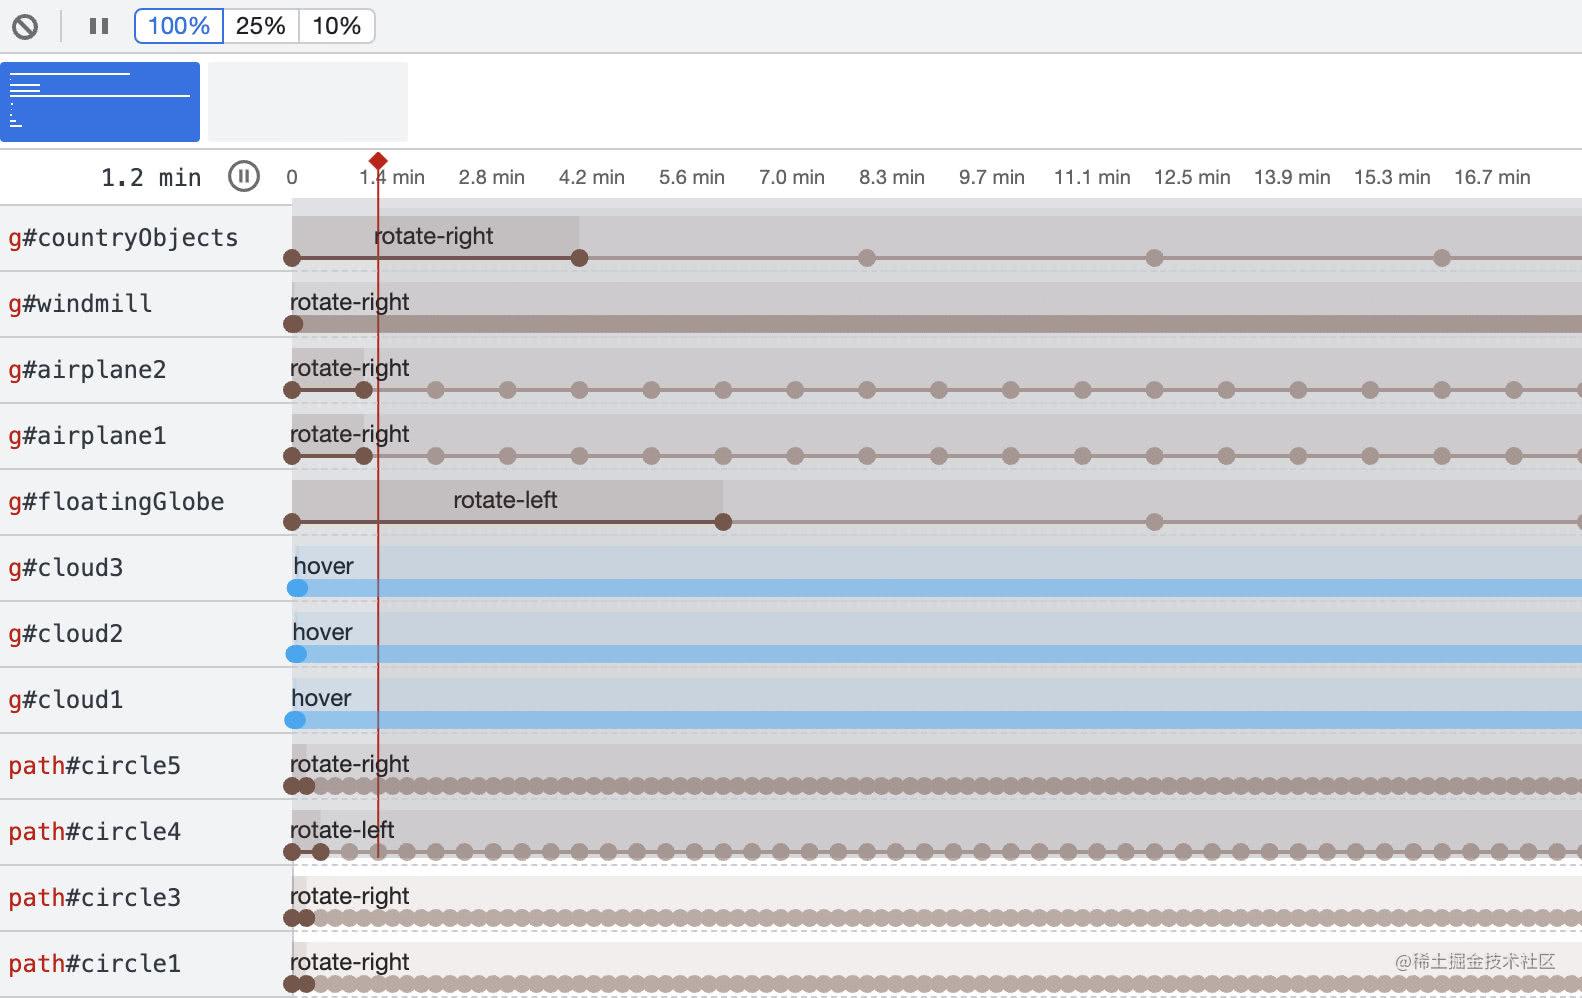The height and width of the screenshot is (998, 1582).
Task: Click the cloud3 hover start keyframe dot
Action: point(297,588)
